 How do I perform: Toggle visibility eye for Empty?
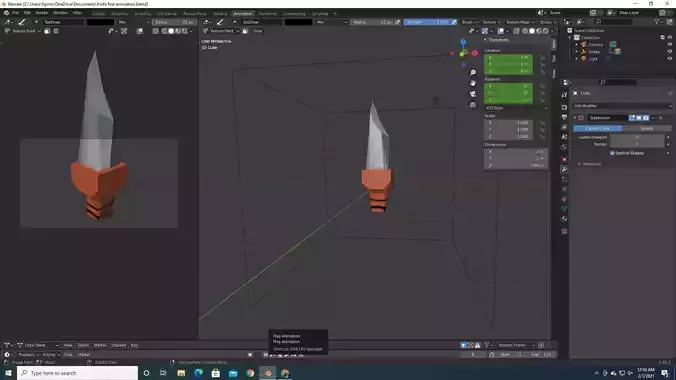click(x=670, y=51)
